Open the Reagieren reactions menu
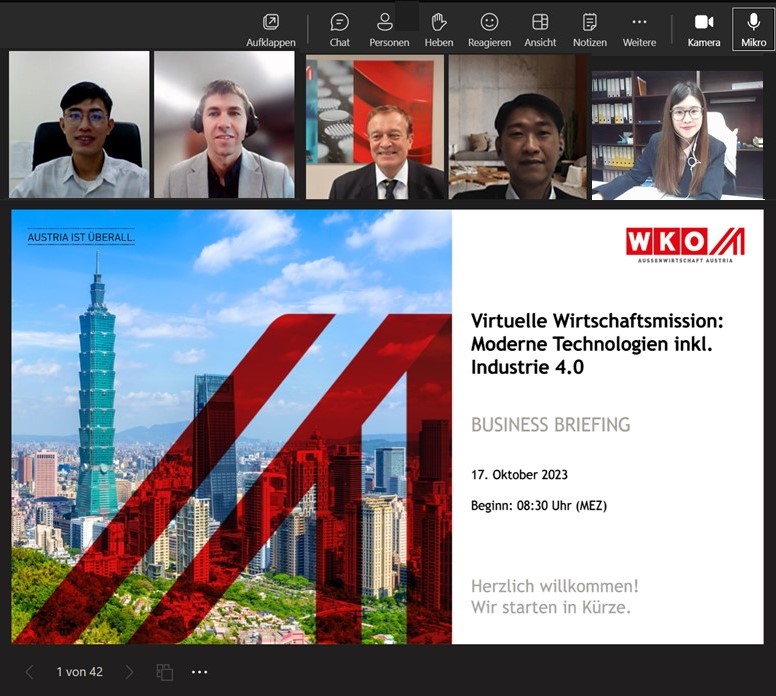 point(489,30)
